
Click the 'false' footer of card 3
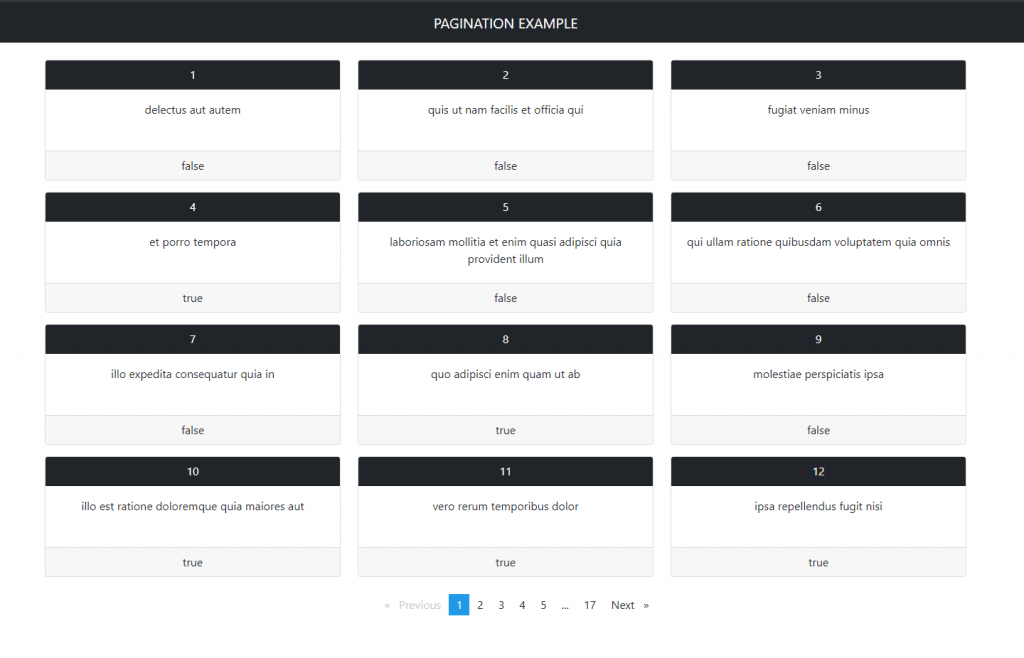pyautogui.click(x=818, y=166)
